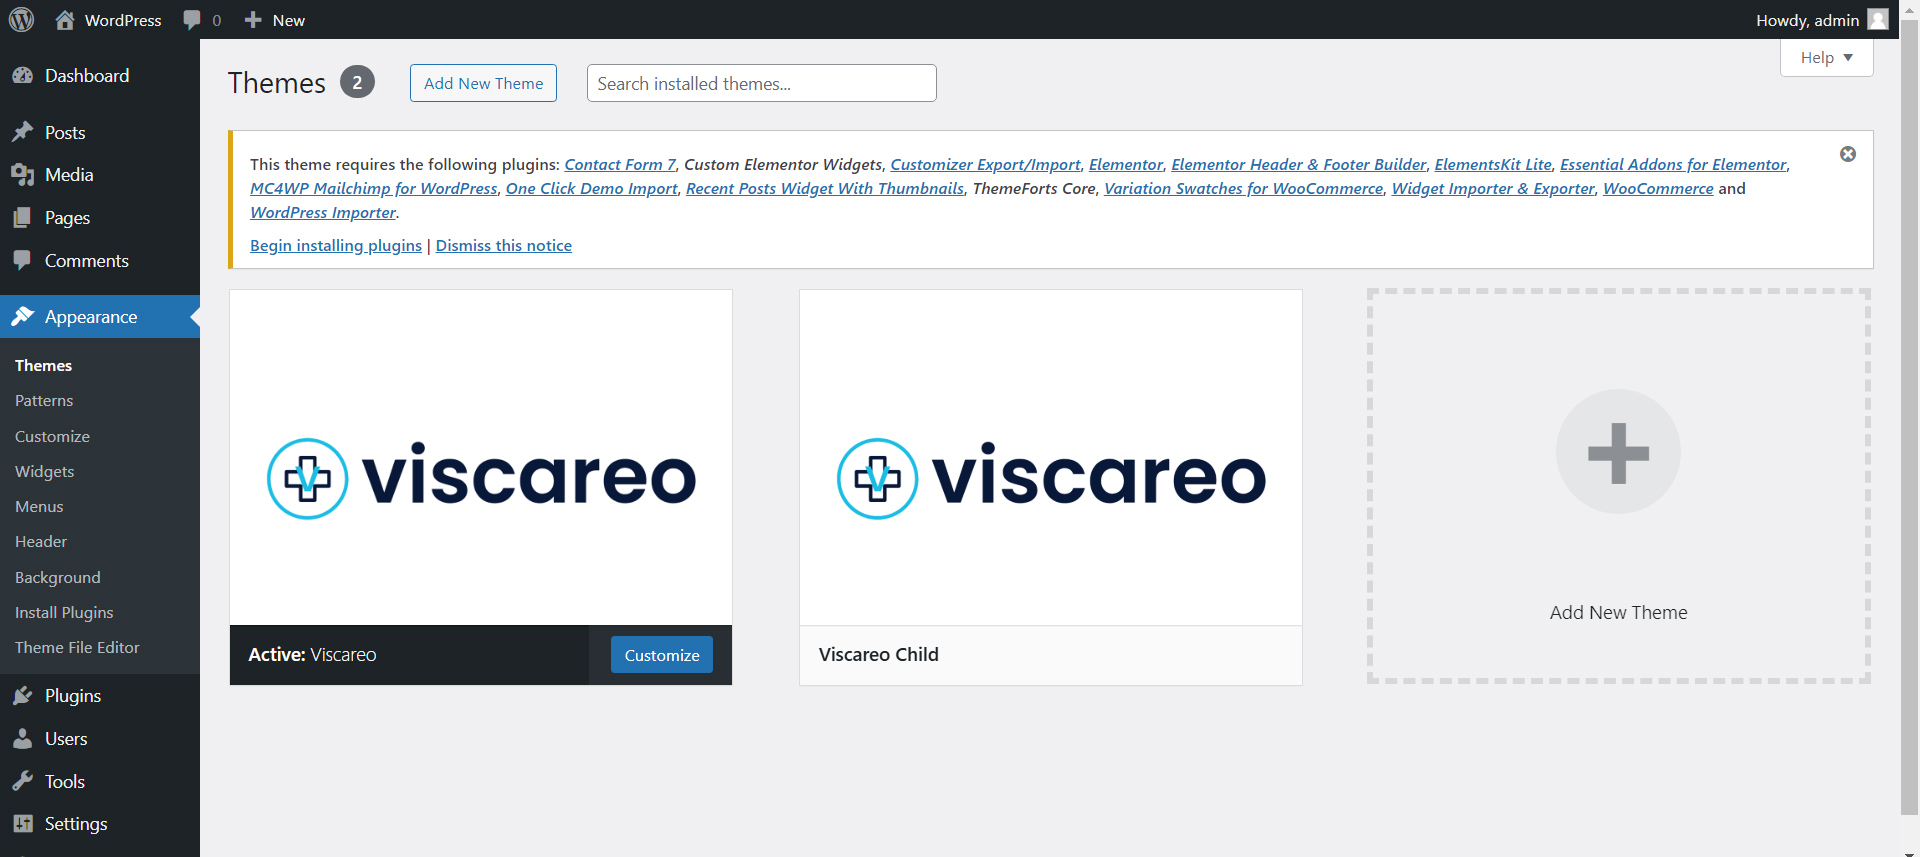The image size is (1920, 857).
Task: Open the Elementor plugin link
Action: click(x=1126, y=165)
